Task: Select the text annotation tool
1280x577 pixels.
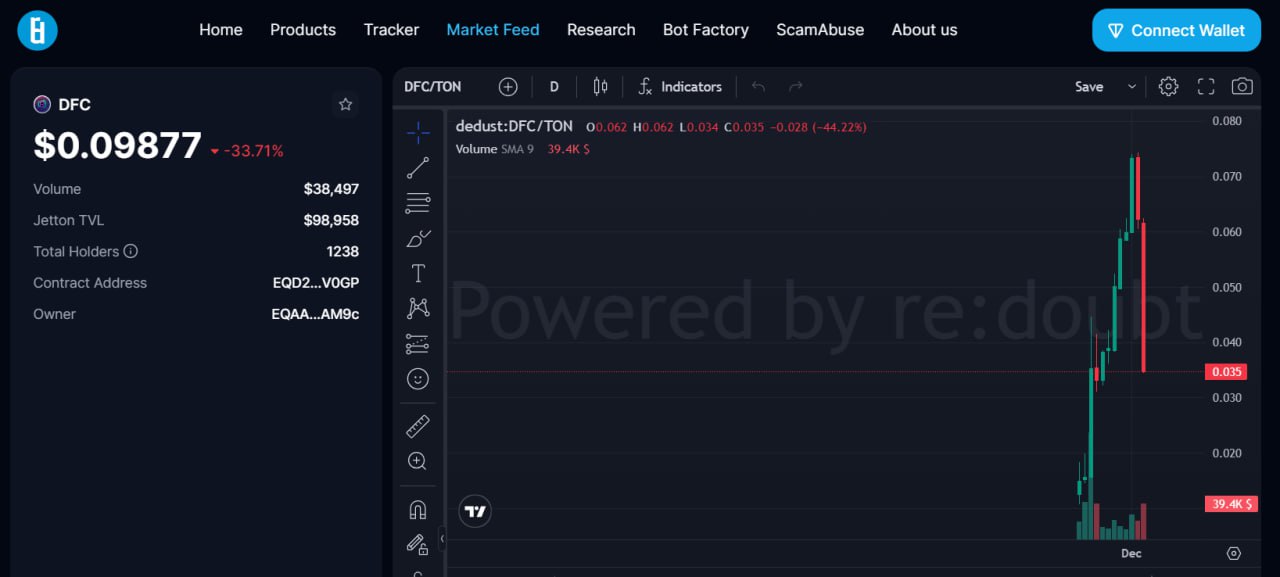Action: coord(418,274)
